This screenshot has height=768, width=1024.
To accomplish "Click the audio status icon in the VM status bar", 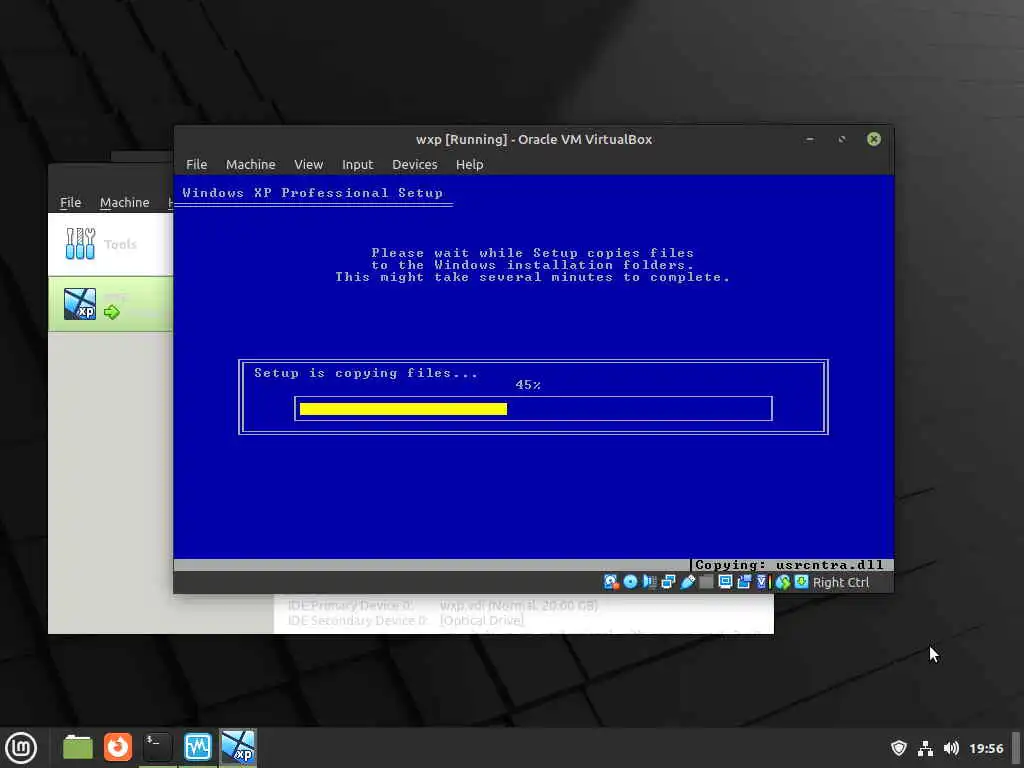I will coord(649,582).
